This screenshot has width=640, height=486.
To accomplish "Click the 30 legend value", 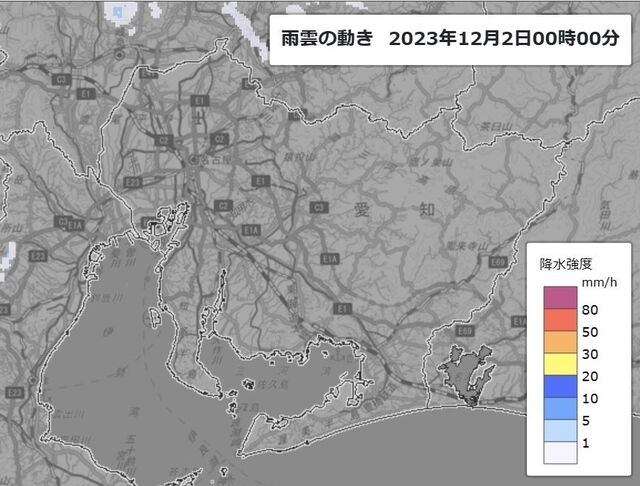I will point(590,354).
